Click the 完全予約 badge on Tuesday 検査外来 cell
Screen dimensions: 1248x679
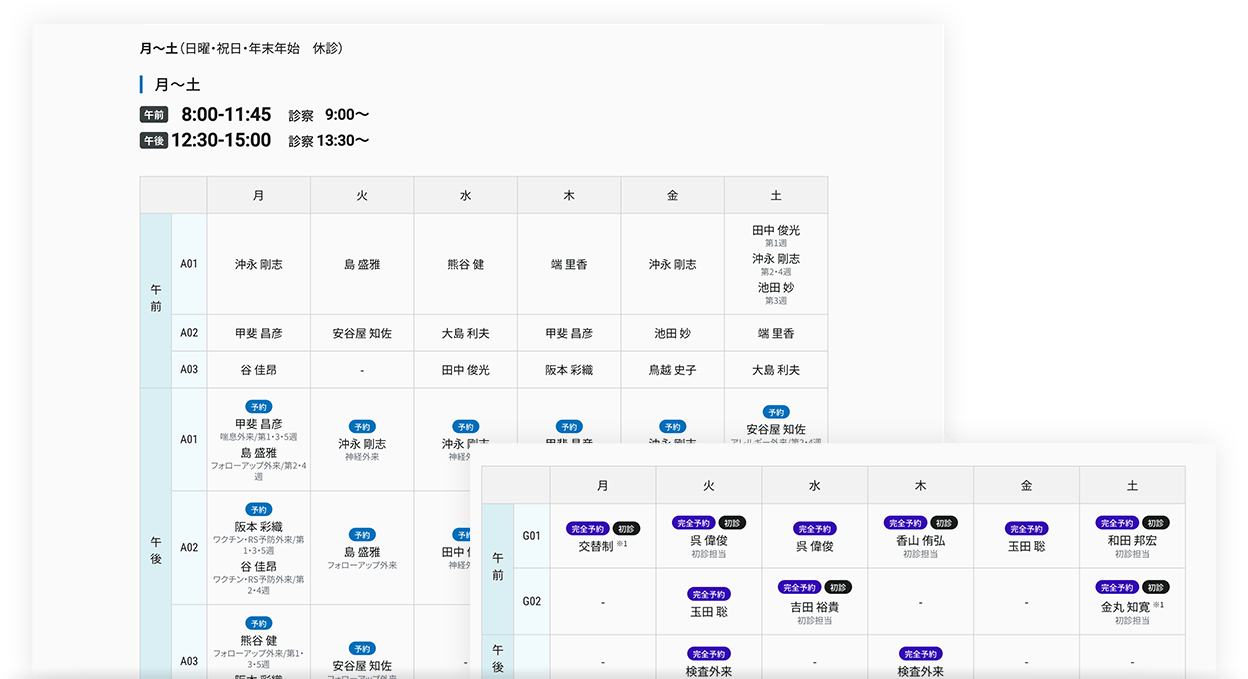pos(709,655)
